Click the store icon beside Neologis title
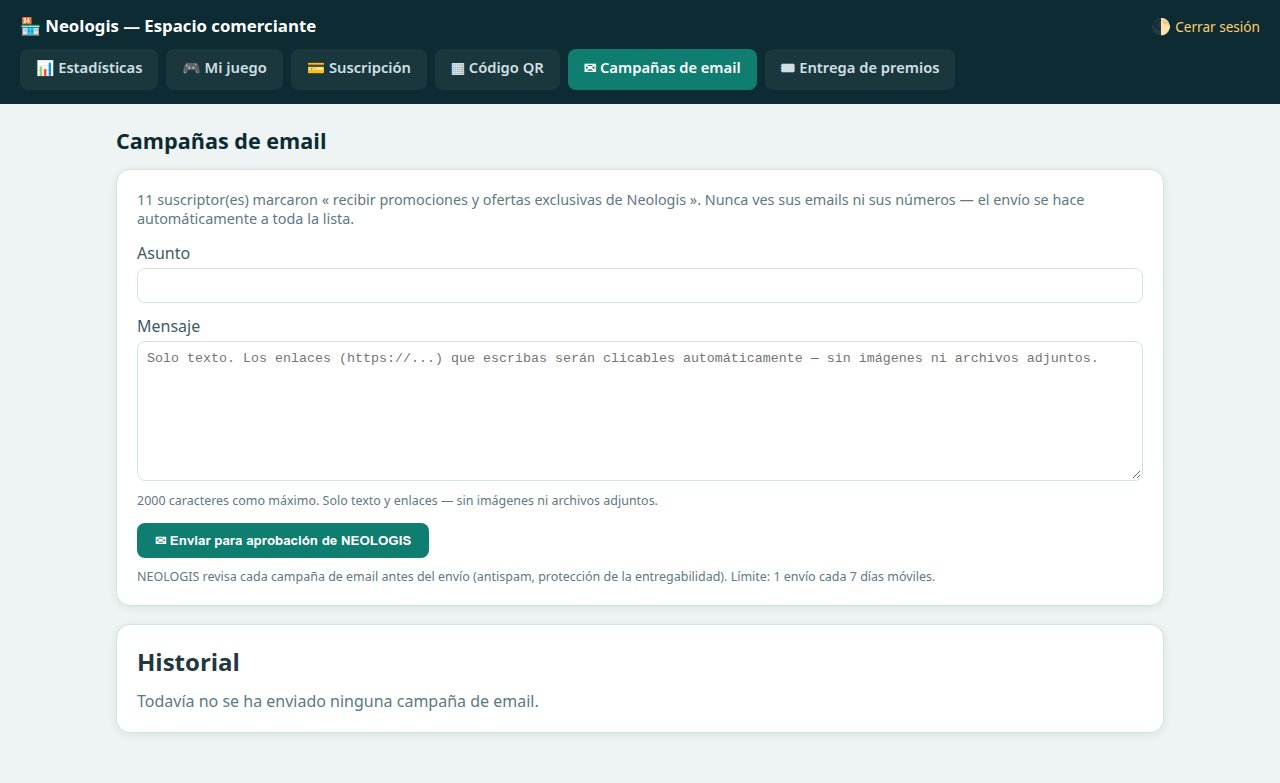Viewport: 1280px width, 783px height. (29, 27)
